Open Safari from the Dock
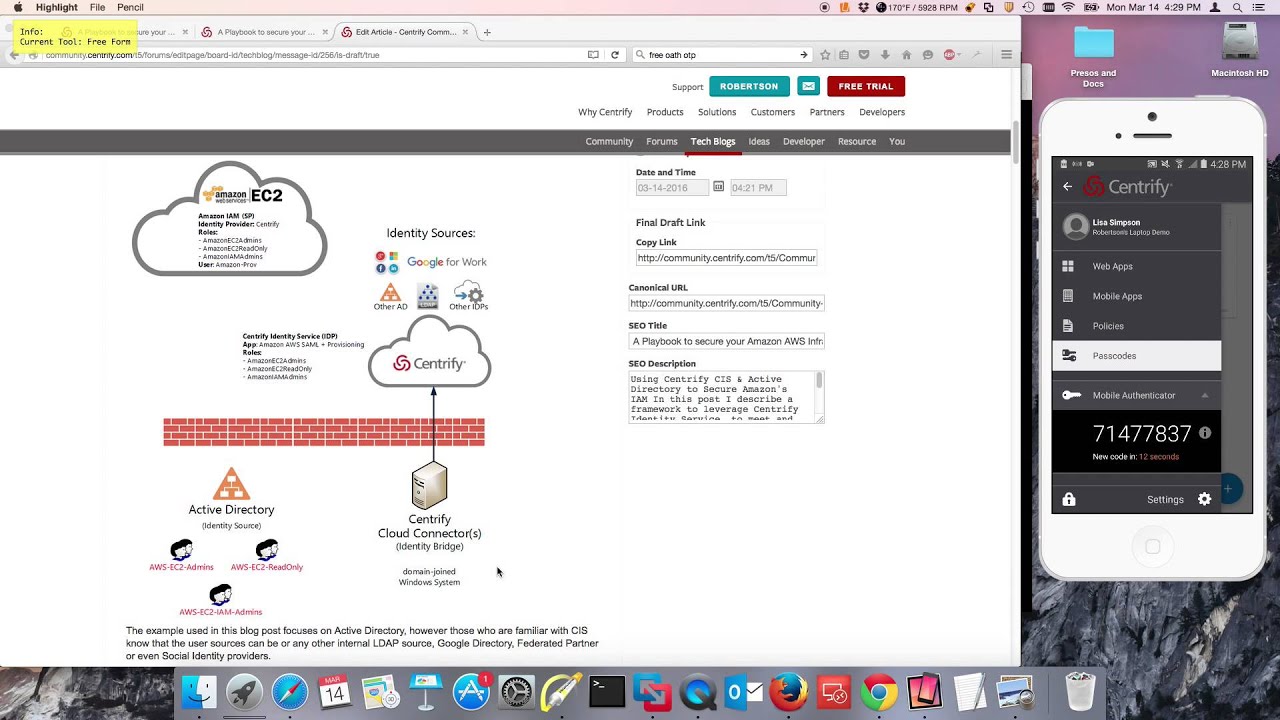 pyautogui.click(x=290, y=693)
